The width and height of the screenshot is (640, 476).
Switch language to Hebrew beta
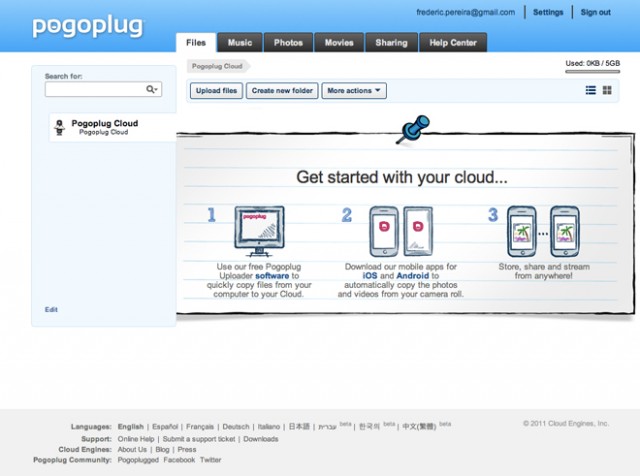point(327,427)
